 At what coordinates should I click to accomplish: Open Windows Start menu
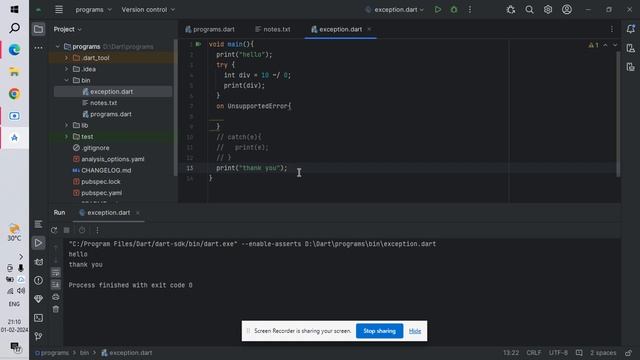coord(14,9)
